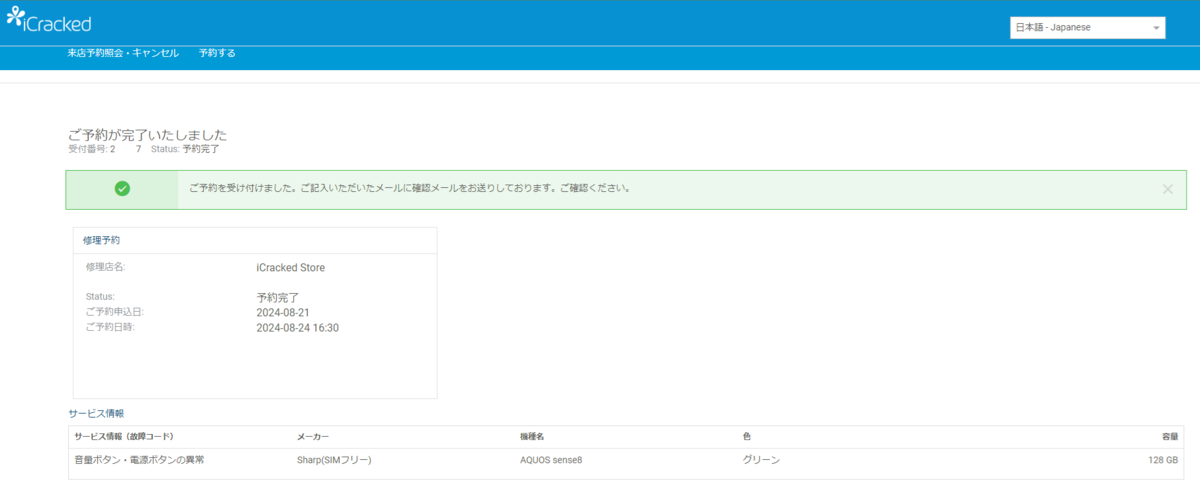The width and height of the screenshot is (1200, 489).
Task: Click the メーカー column header
Action: (313, 437)
